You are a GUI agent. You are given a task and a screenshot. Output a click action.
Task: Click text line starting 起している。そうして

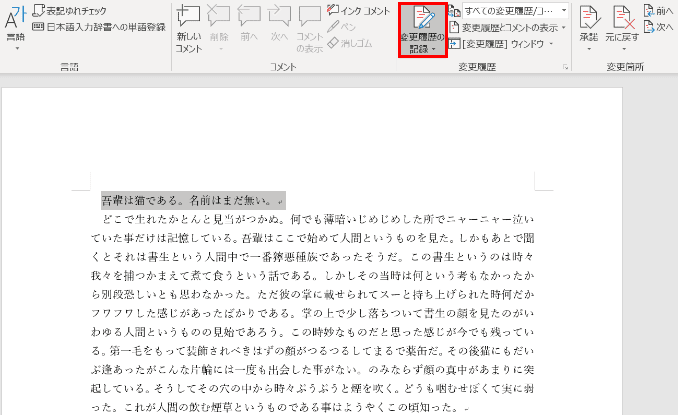313,388
